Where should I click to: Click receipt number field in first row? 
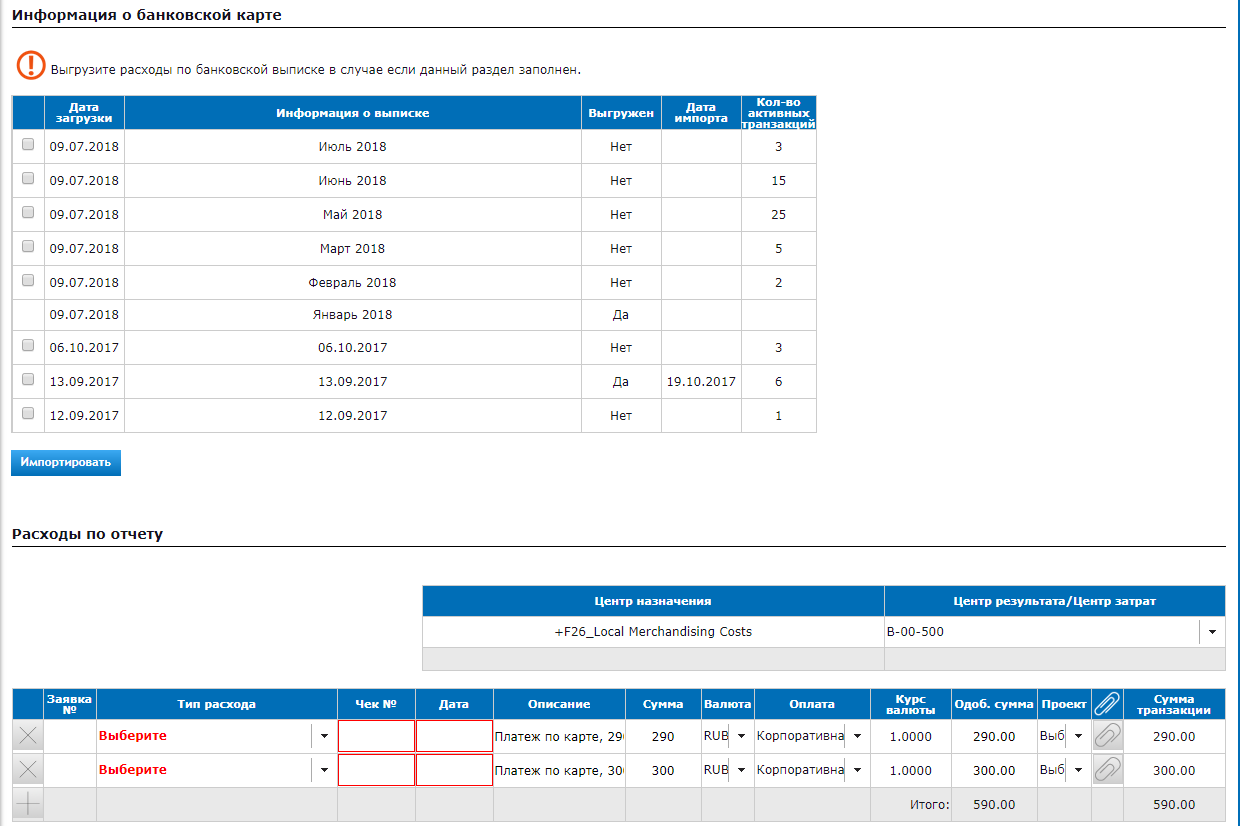[376, 736]
